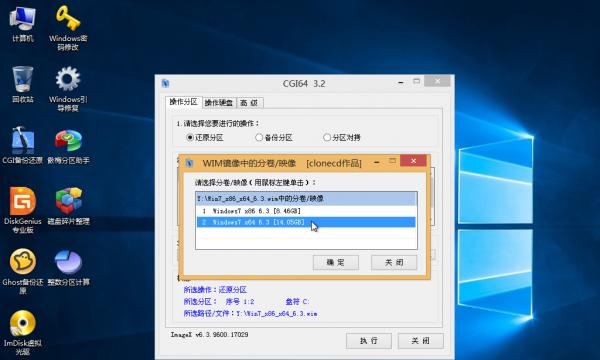Close the WIM镜像 dialog with red X

click(413, 161)
